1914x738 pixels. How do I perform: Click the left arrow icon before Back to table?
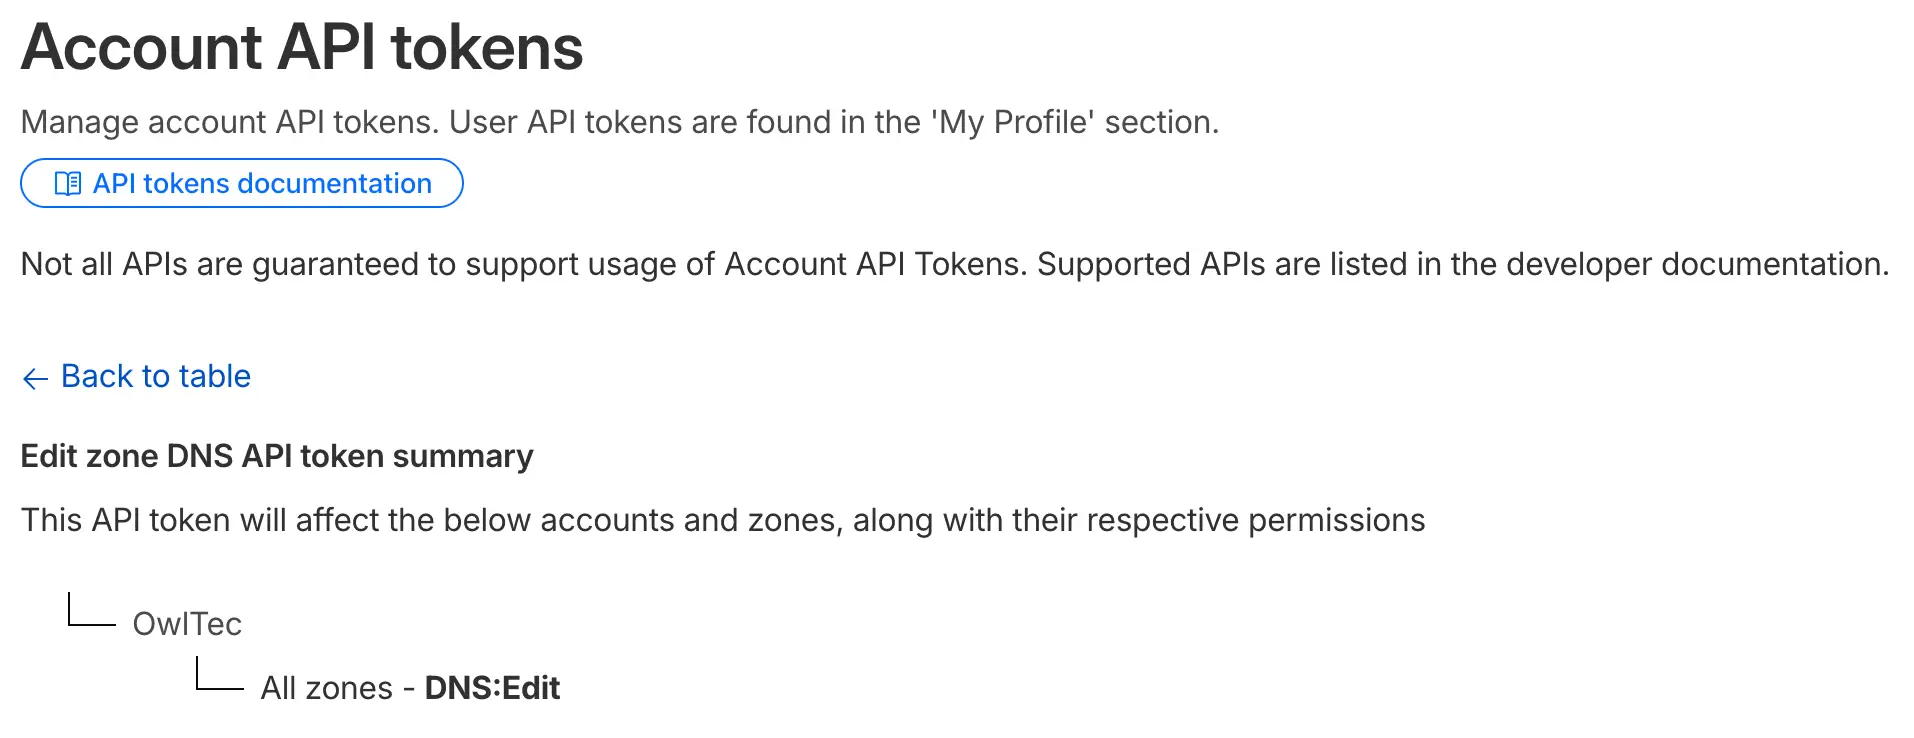tap(35, 378)
